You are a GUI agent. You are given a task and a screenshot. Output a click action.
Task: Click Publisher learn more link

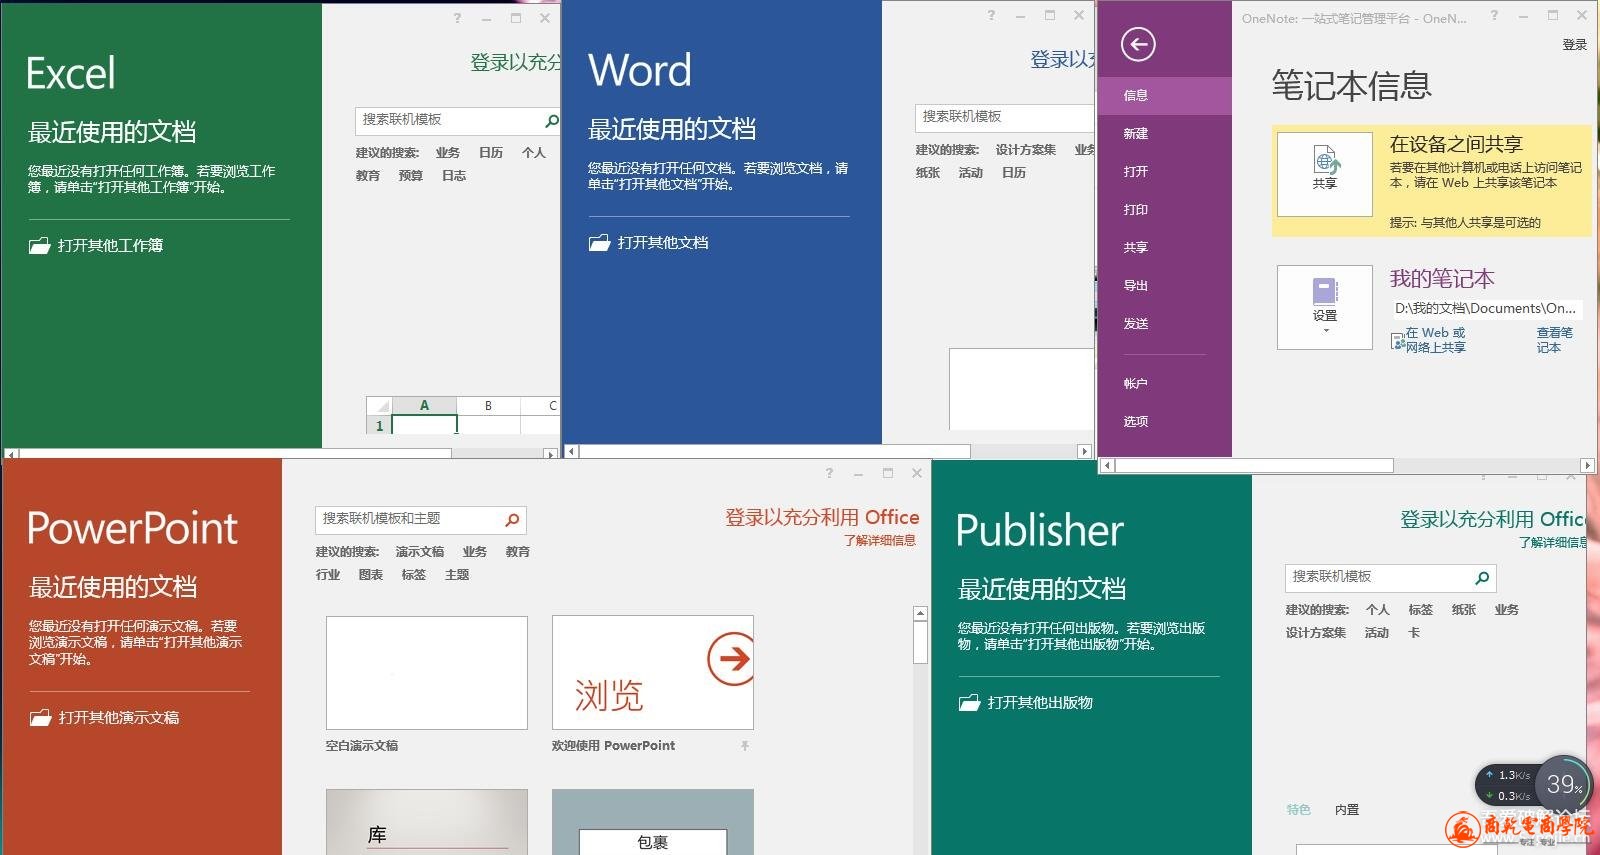tap(1553, 542)
